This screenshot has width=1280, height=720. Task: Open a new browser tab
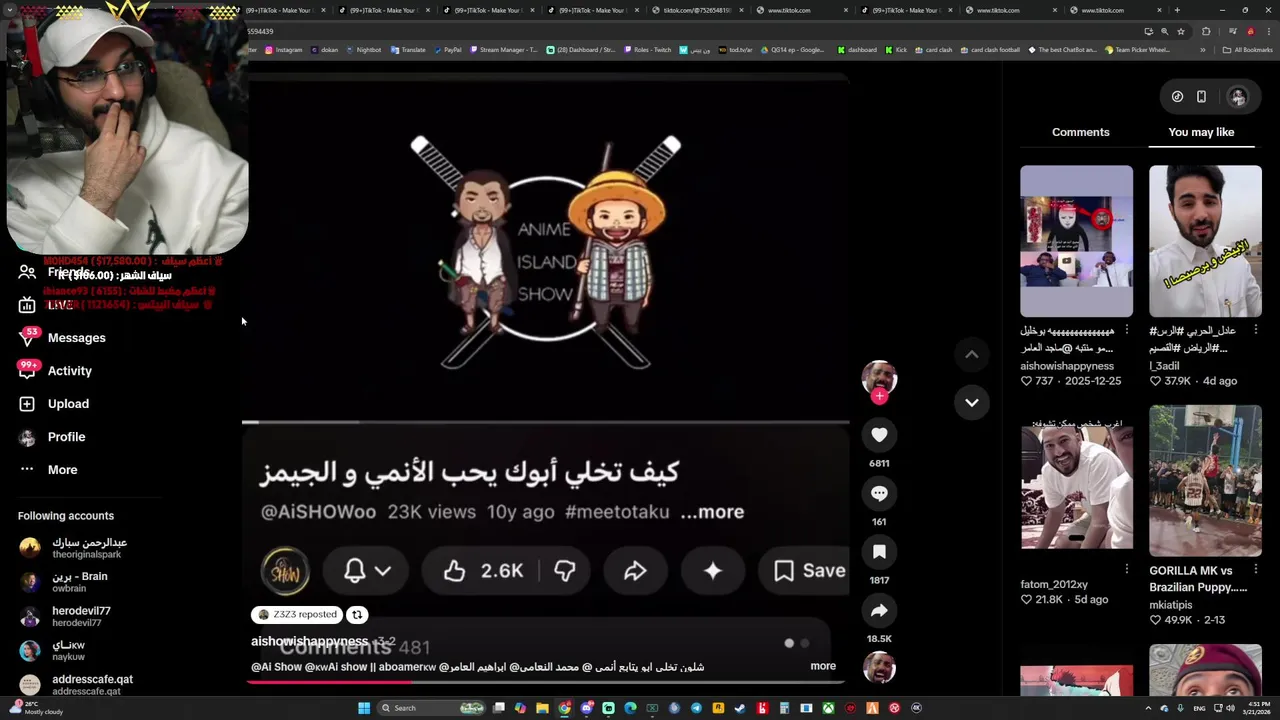1176,10
